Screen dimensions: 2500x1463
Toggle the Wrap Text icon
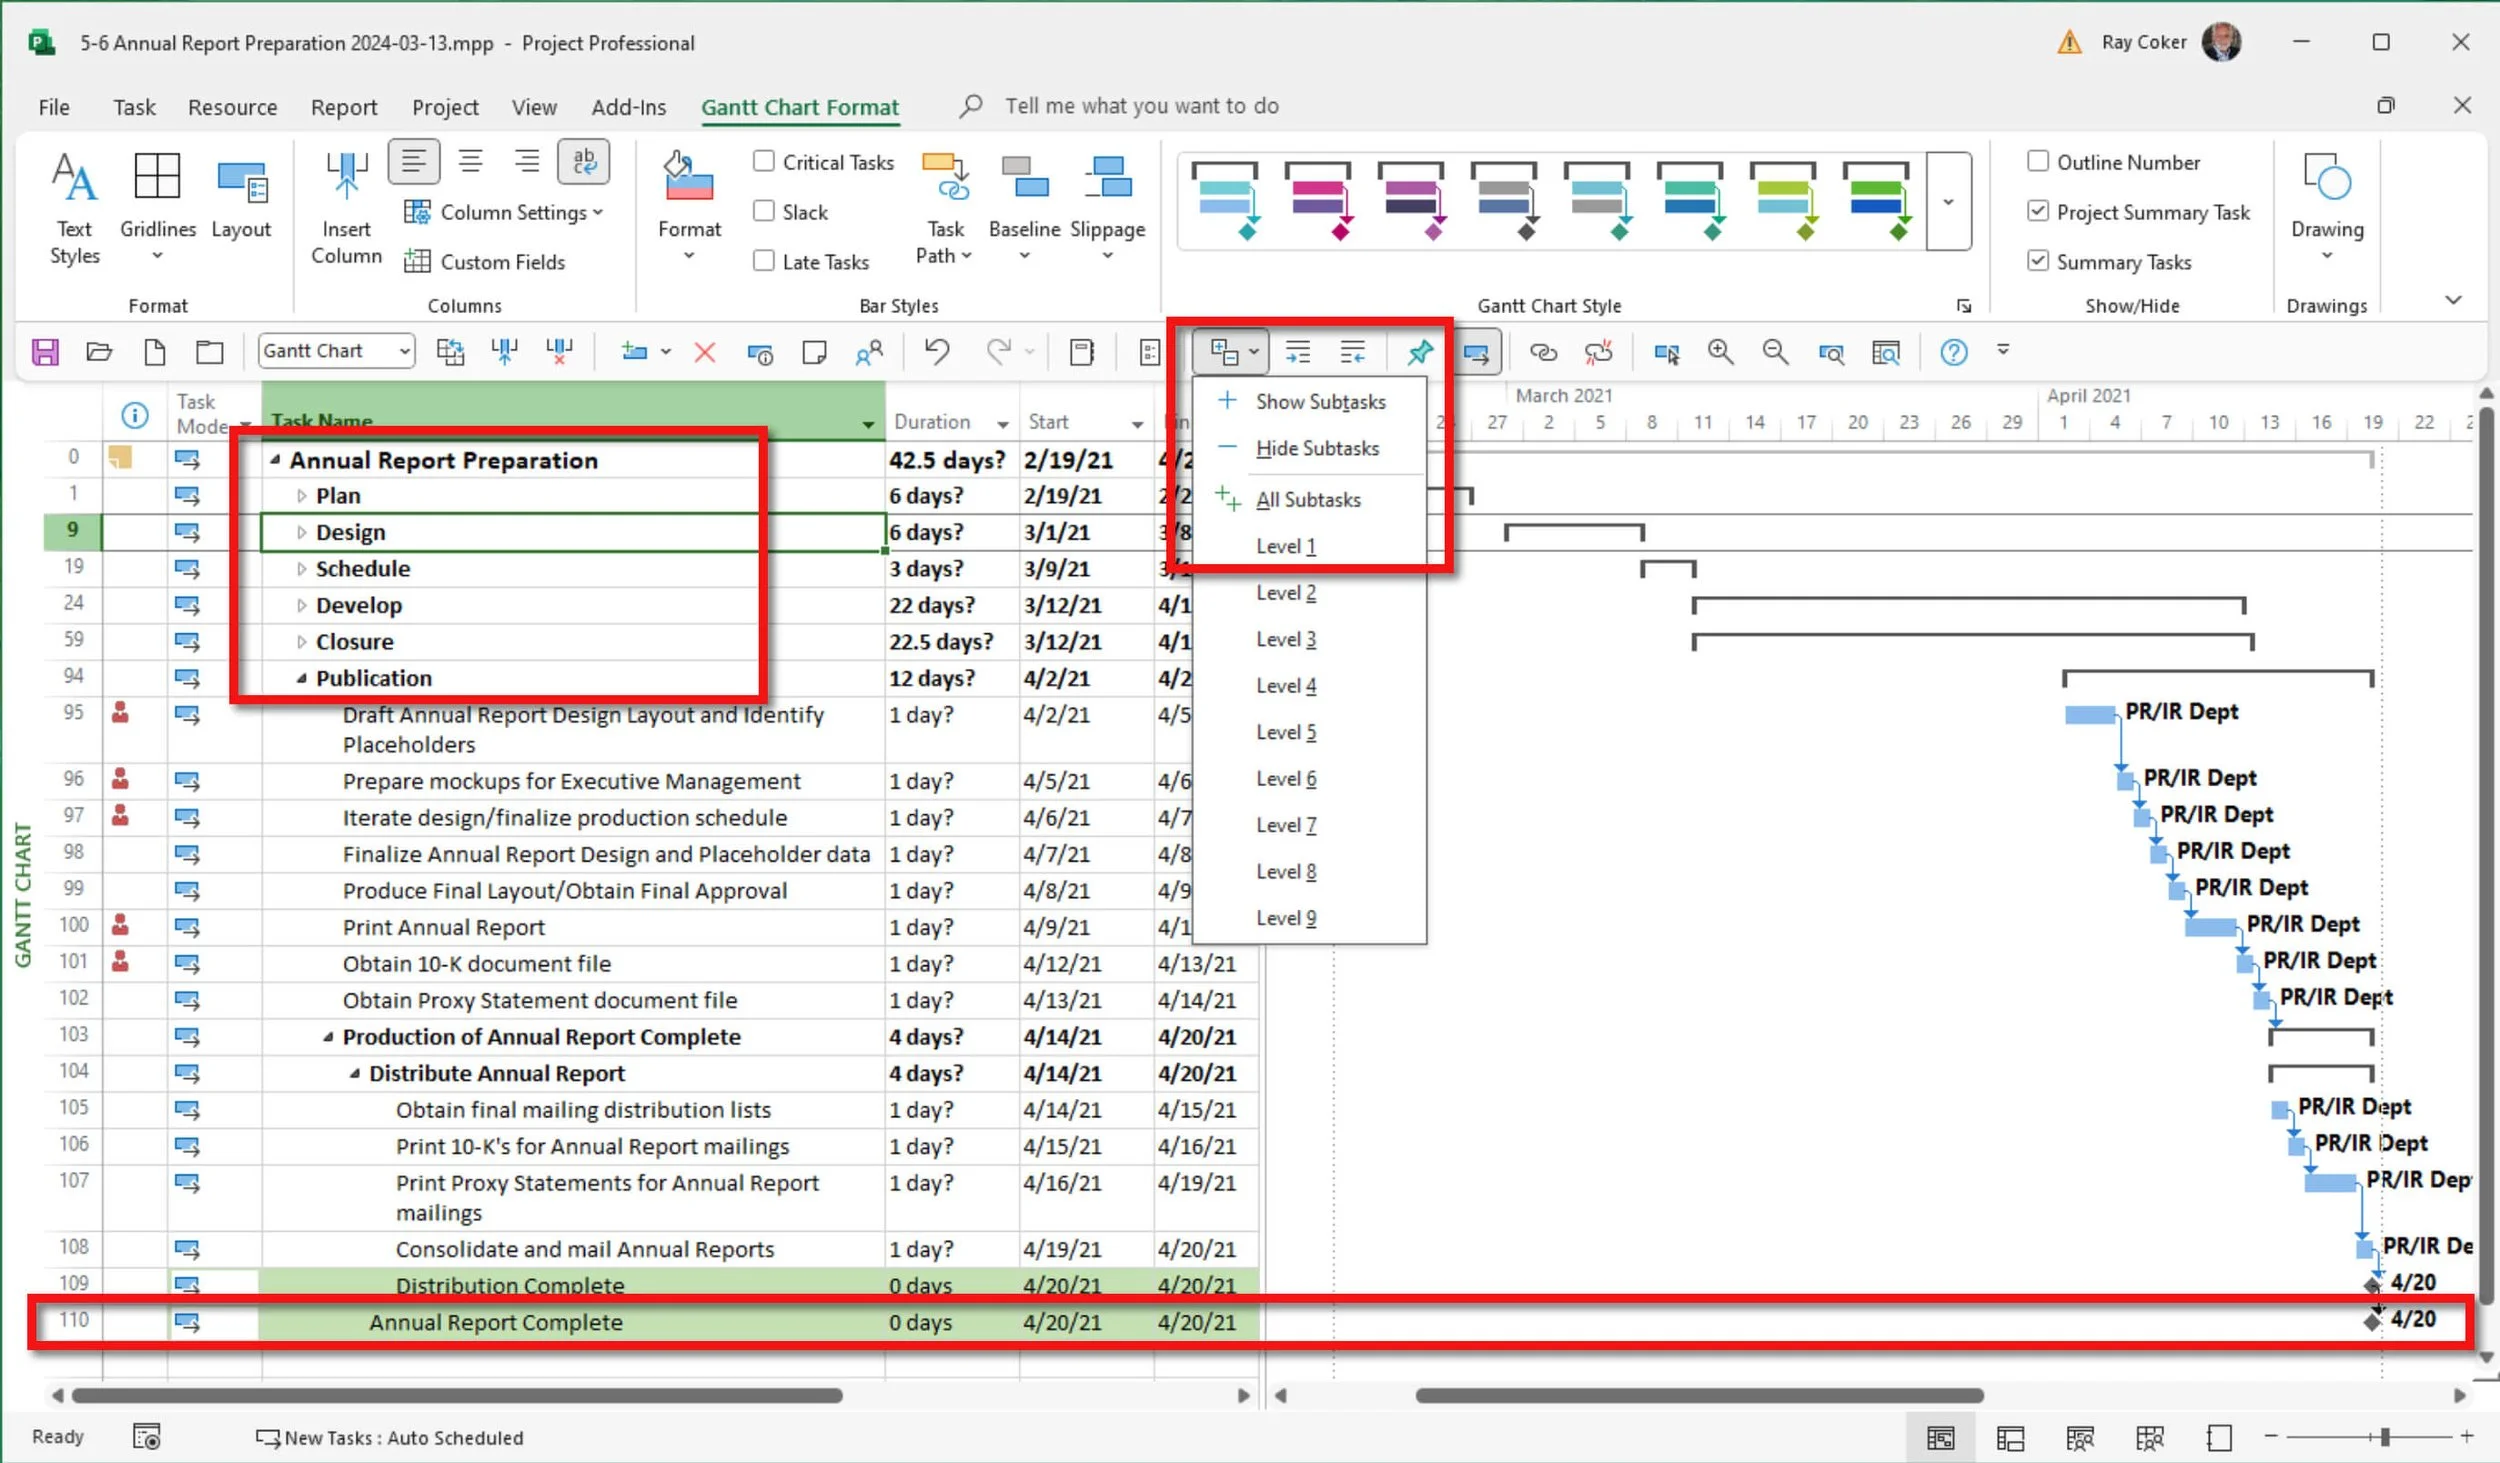584,161
